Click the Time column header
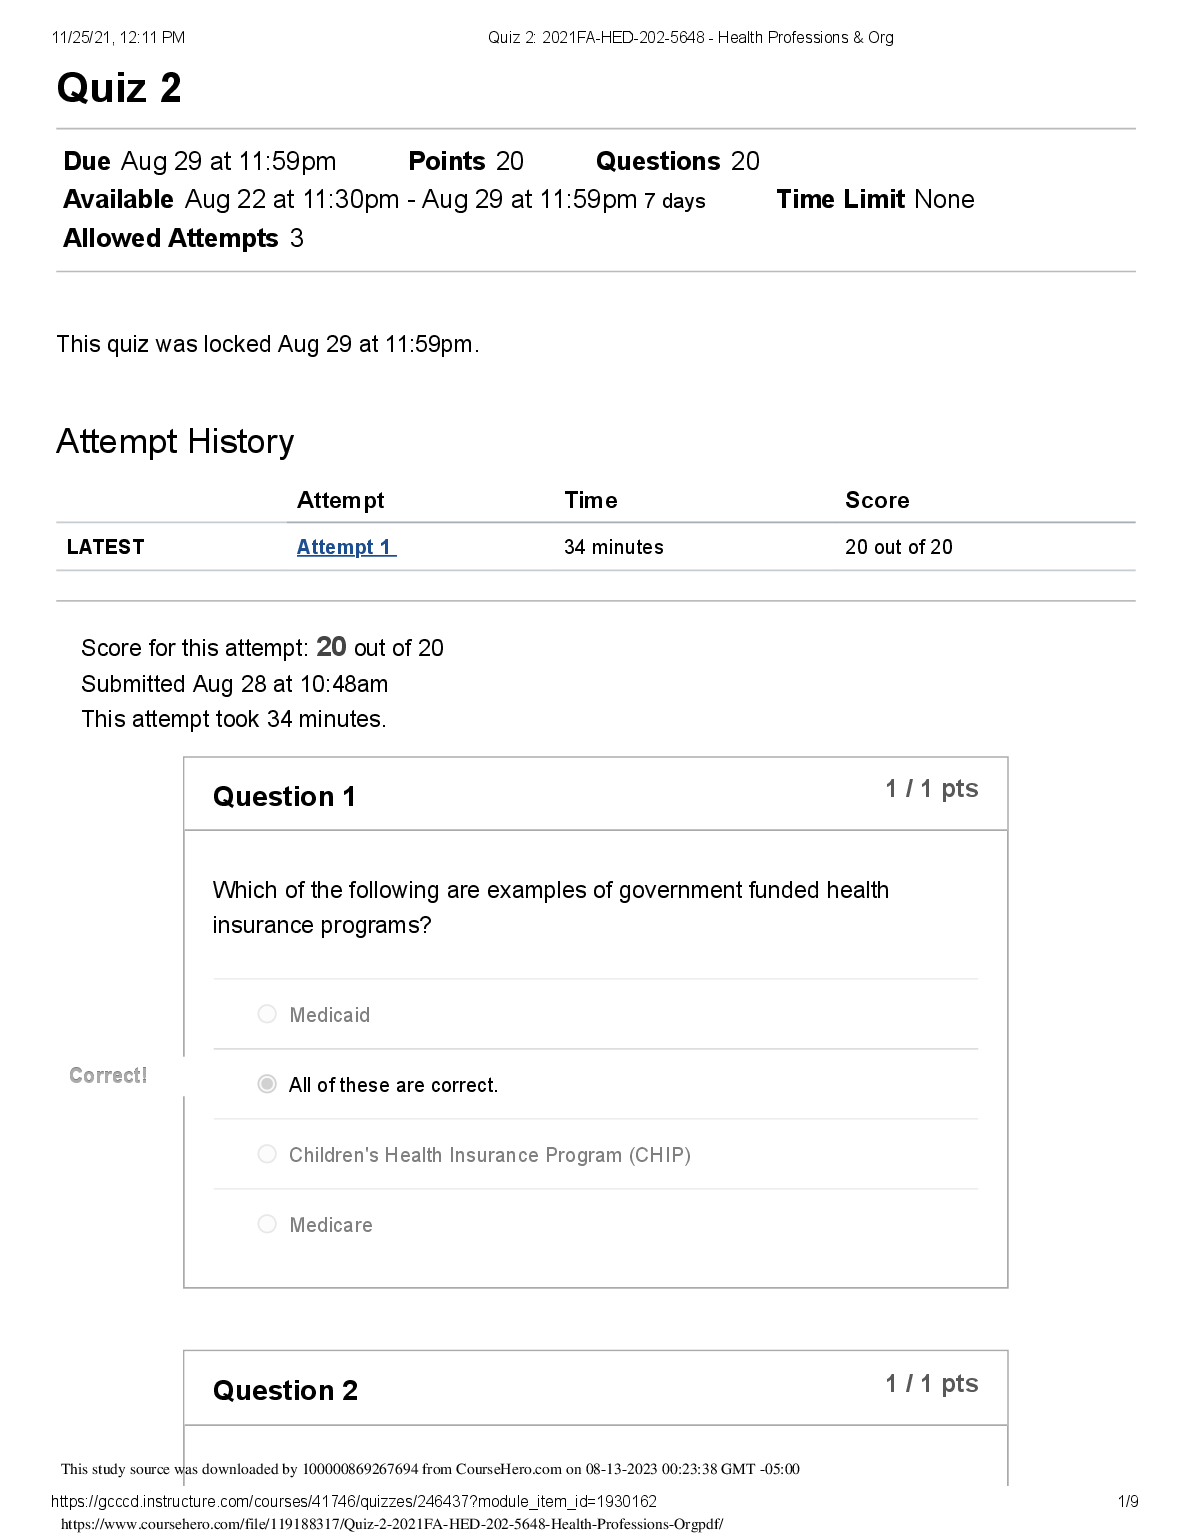Viewport: 1190px width, 1540px height. [x=590, y=500]
